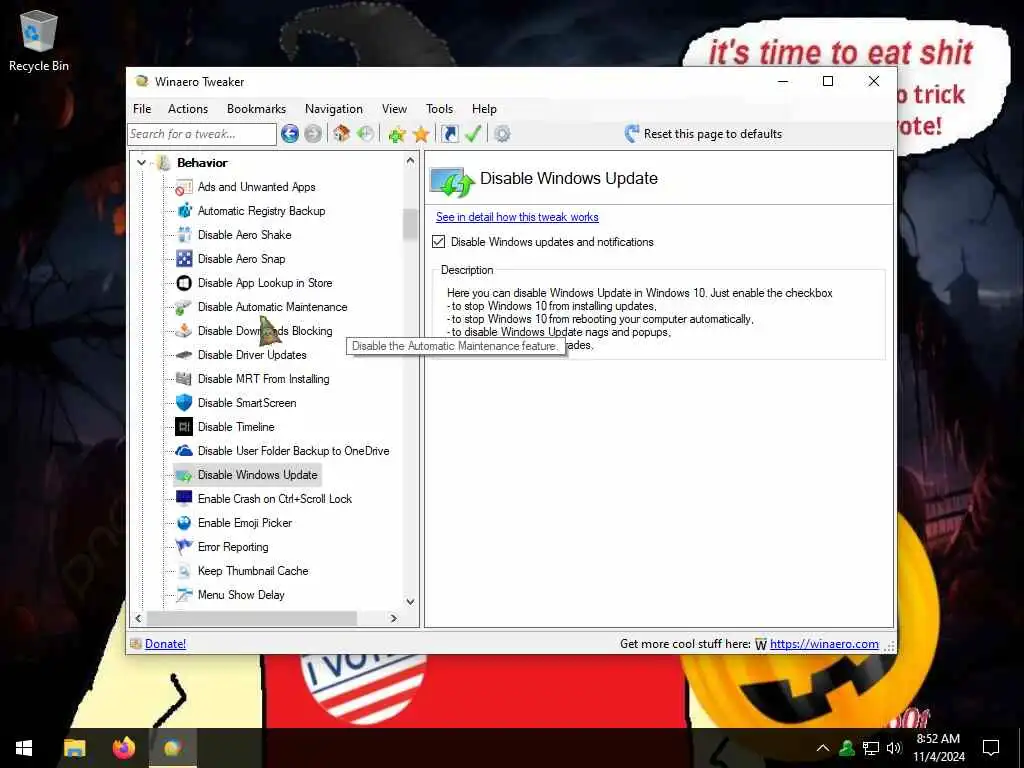This screenshot has height=768, width=1024.
Task: Click the Ads and Unwanted Apps icon
Action: pos(184,187)
